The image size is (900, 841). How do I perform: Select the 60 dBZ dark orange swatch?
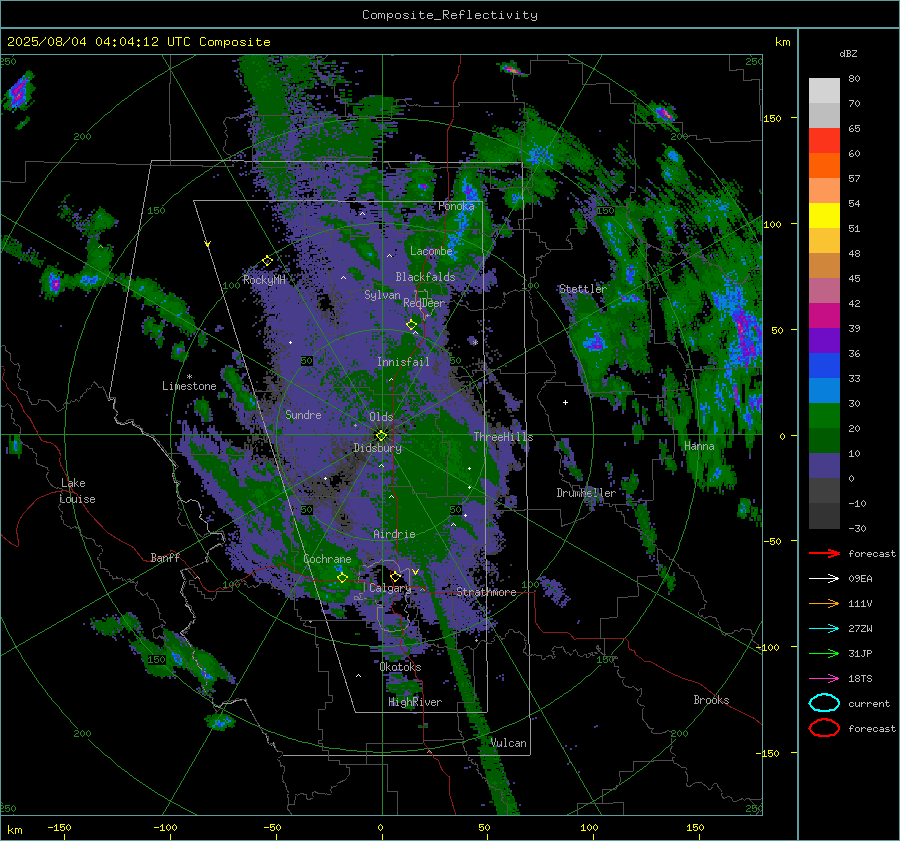(x=824, y=165)
